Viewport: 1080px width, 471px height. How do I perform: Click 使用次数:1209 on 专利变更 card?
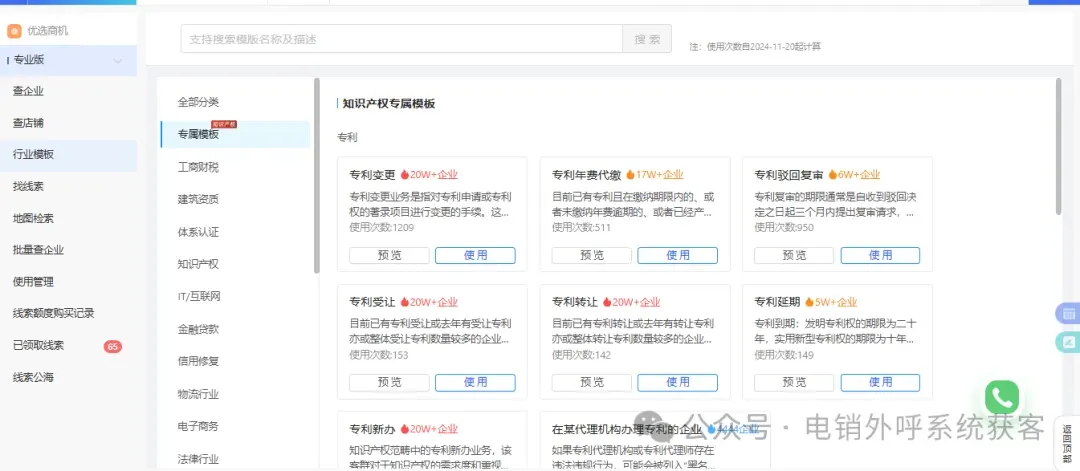pyautogui.click(x=382, y=228)
